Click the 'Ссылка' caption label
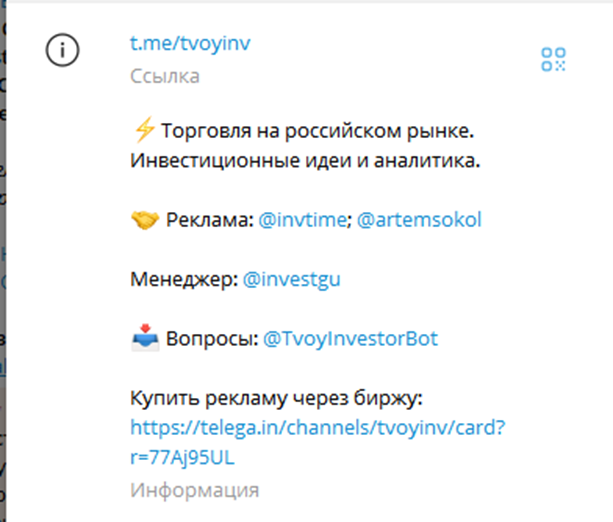The image size is (613, 522). [165, 76]
